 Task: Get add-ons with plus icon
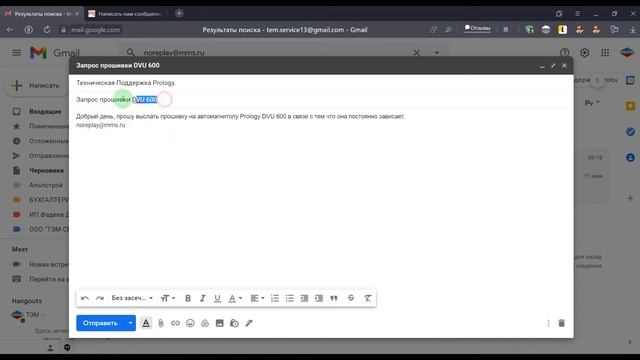[x=630, y=198]
